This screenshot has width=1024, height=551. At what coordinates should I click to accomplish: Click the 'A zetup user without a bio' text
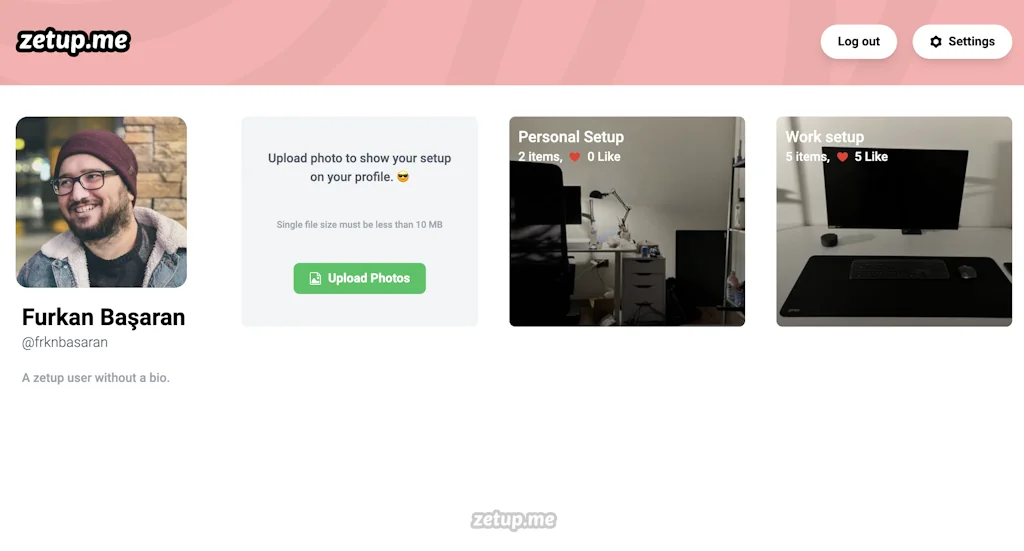click(x=95, y=377)
